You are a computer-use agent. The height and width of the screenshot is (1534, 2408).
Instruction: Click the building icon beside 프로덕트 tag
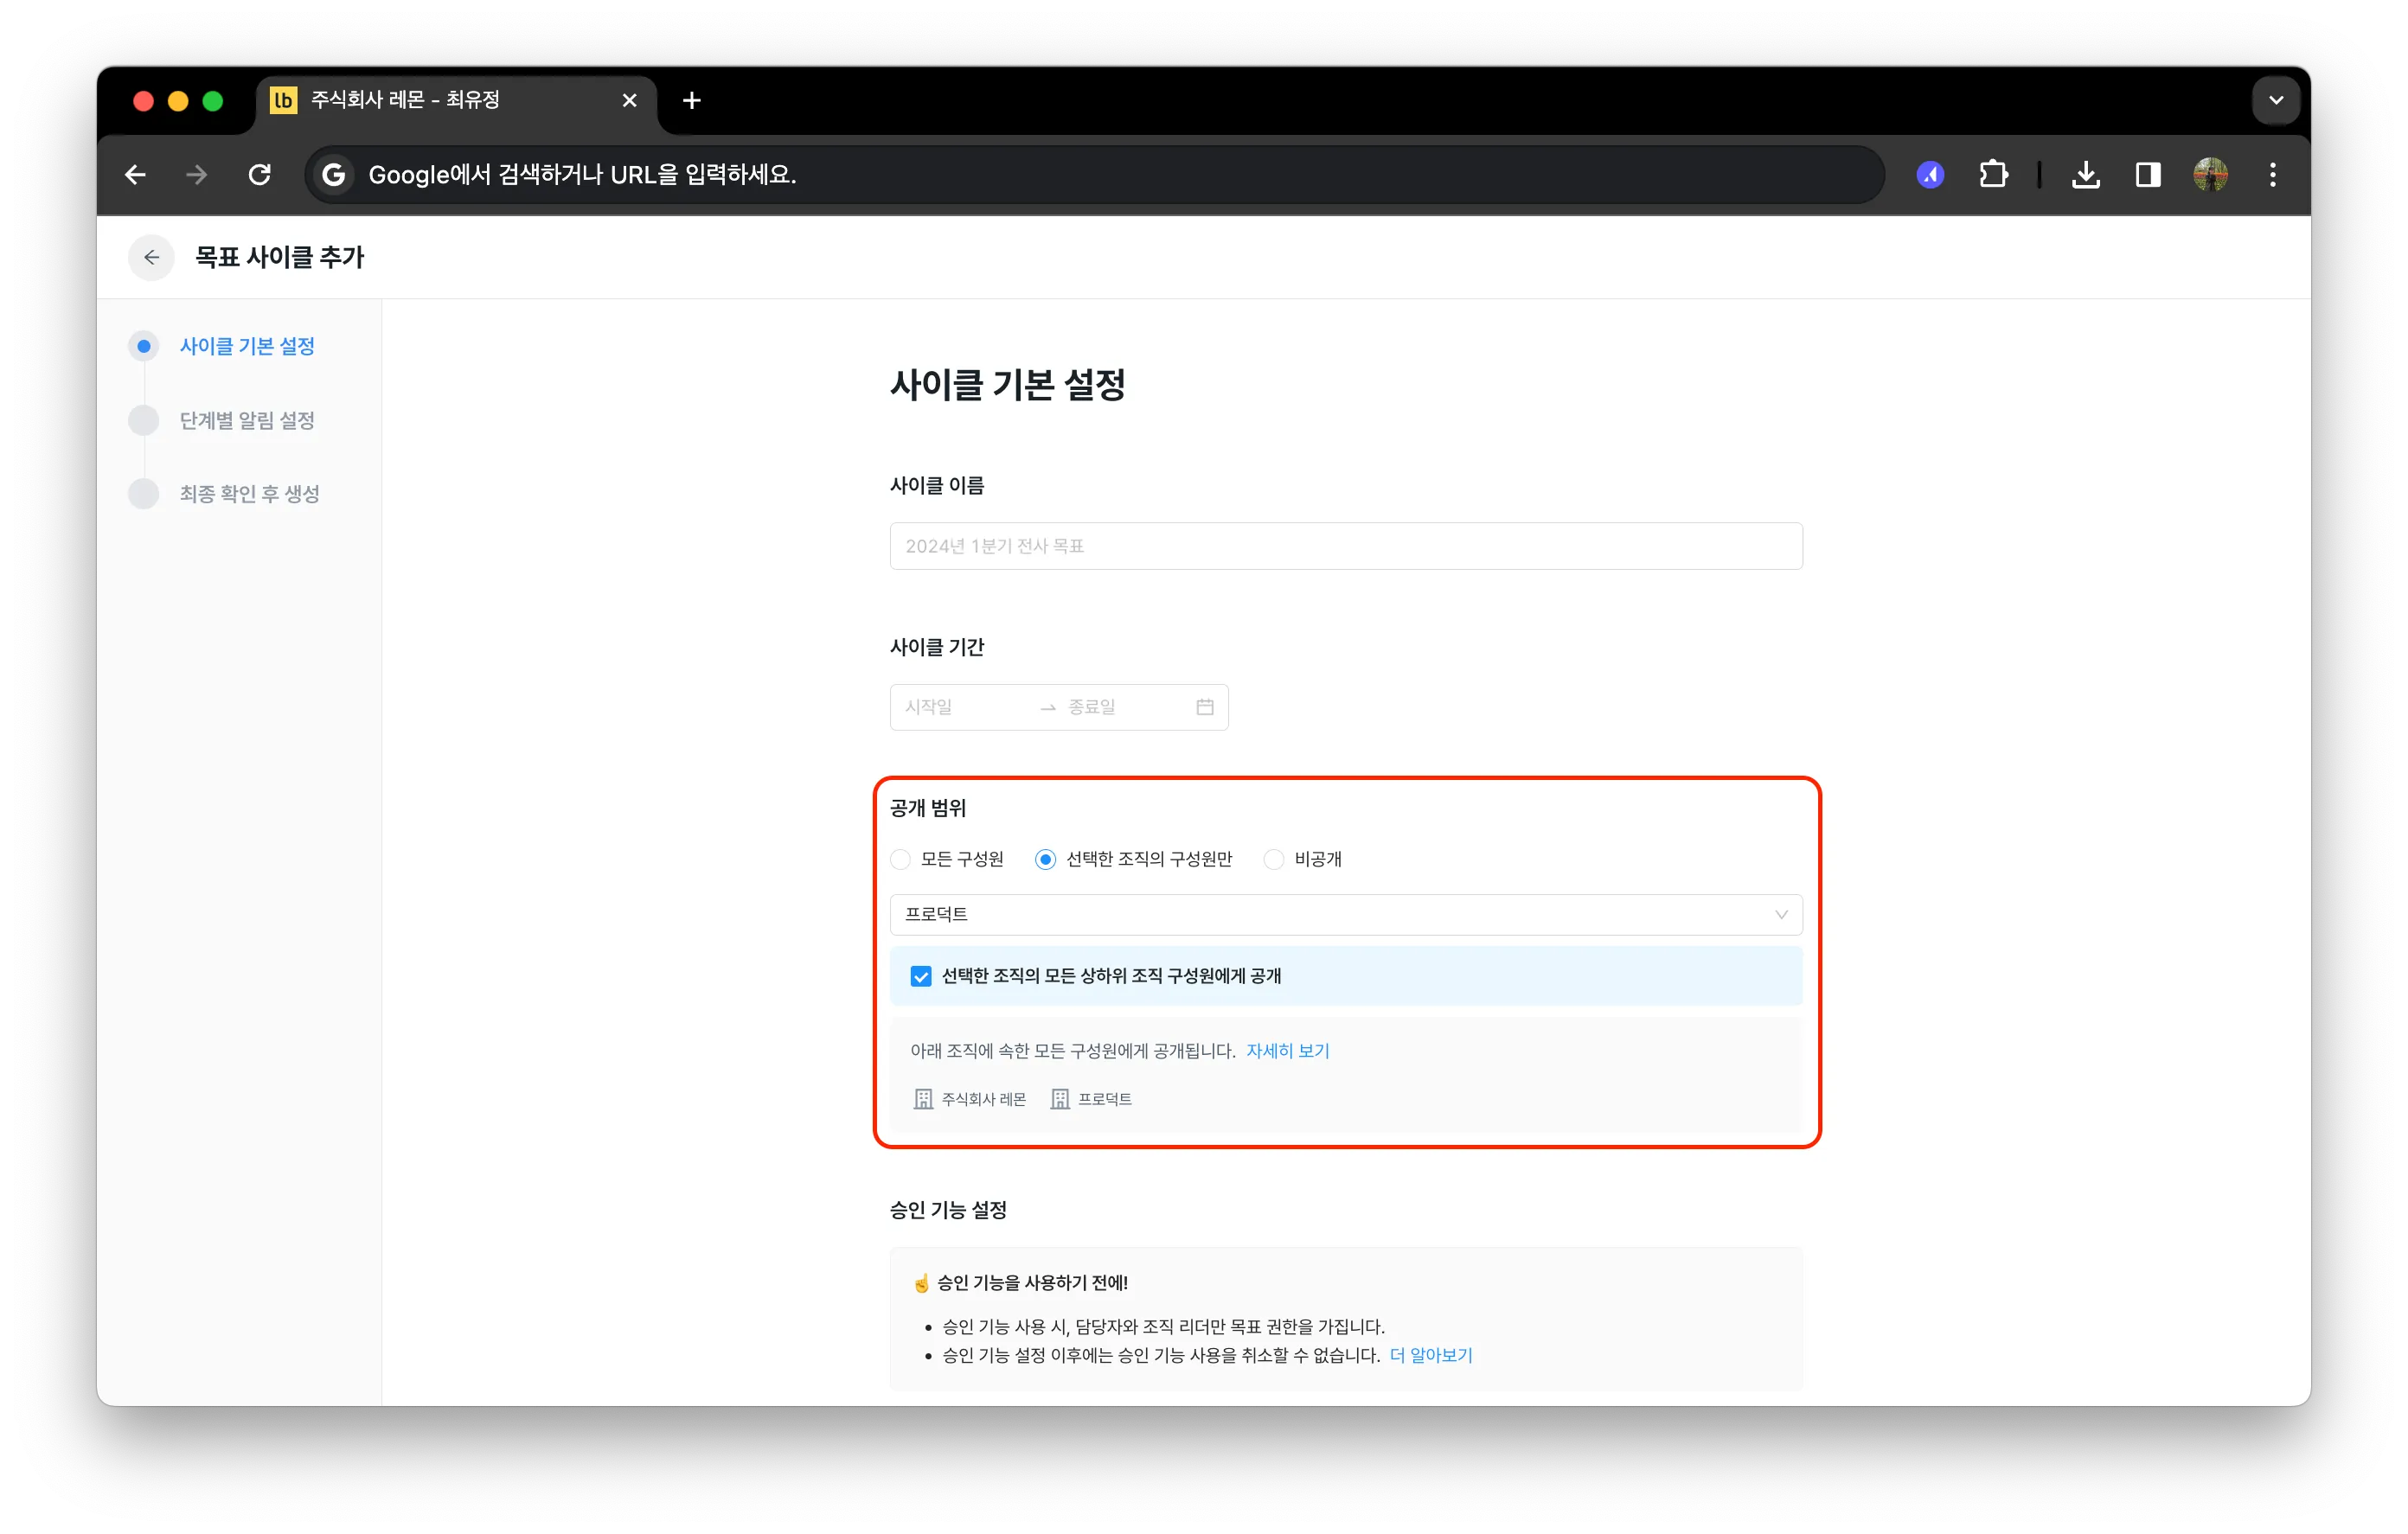pos(1060,1099)
